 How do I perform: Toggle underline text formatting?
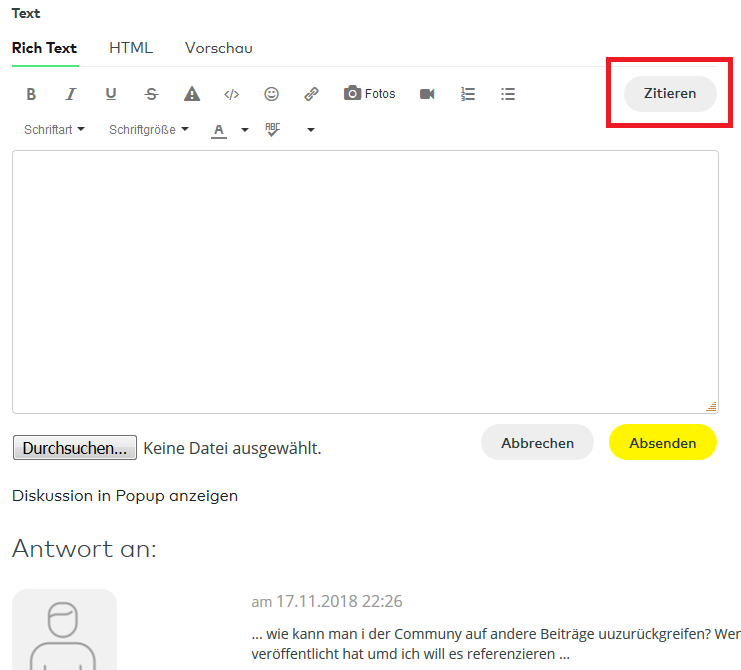click(x=111, y=94)
